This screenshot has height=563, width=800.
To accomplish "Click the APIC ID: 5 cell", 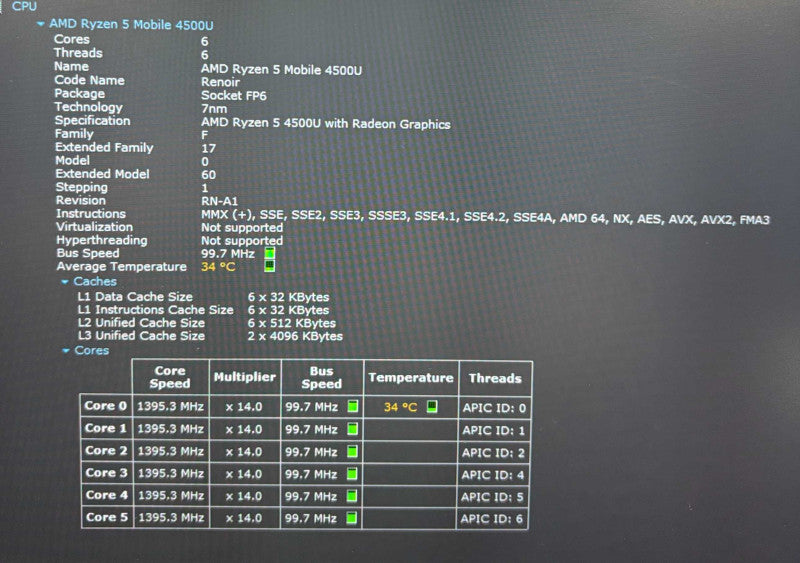I will (x=492, y=497).
